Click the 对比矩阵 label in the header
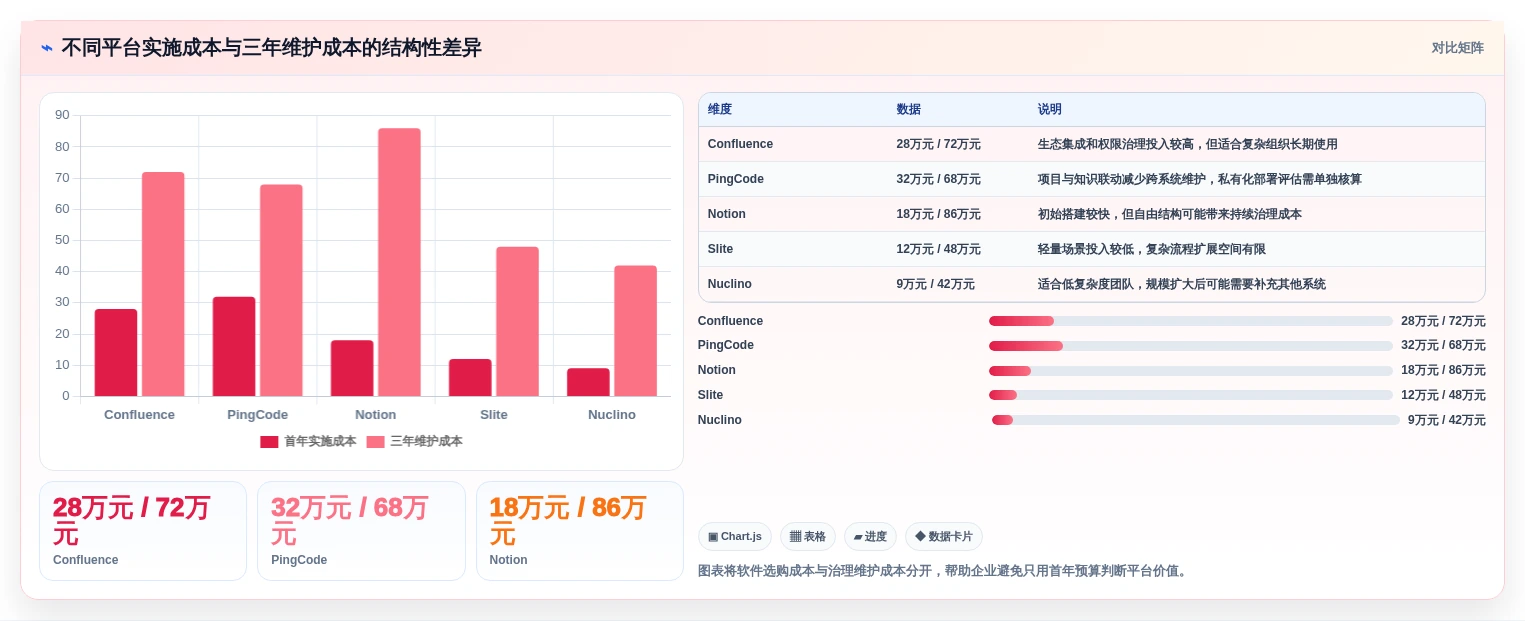The image size is (1525, 621). [1457, 47]
